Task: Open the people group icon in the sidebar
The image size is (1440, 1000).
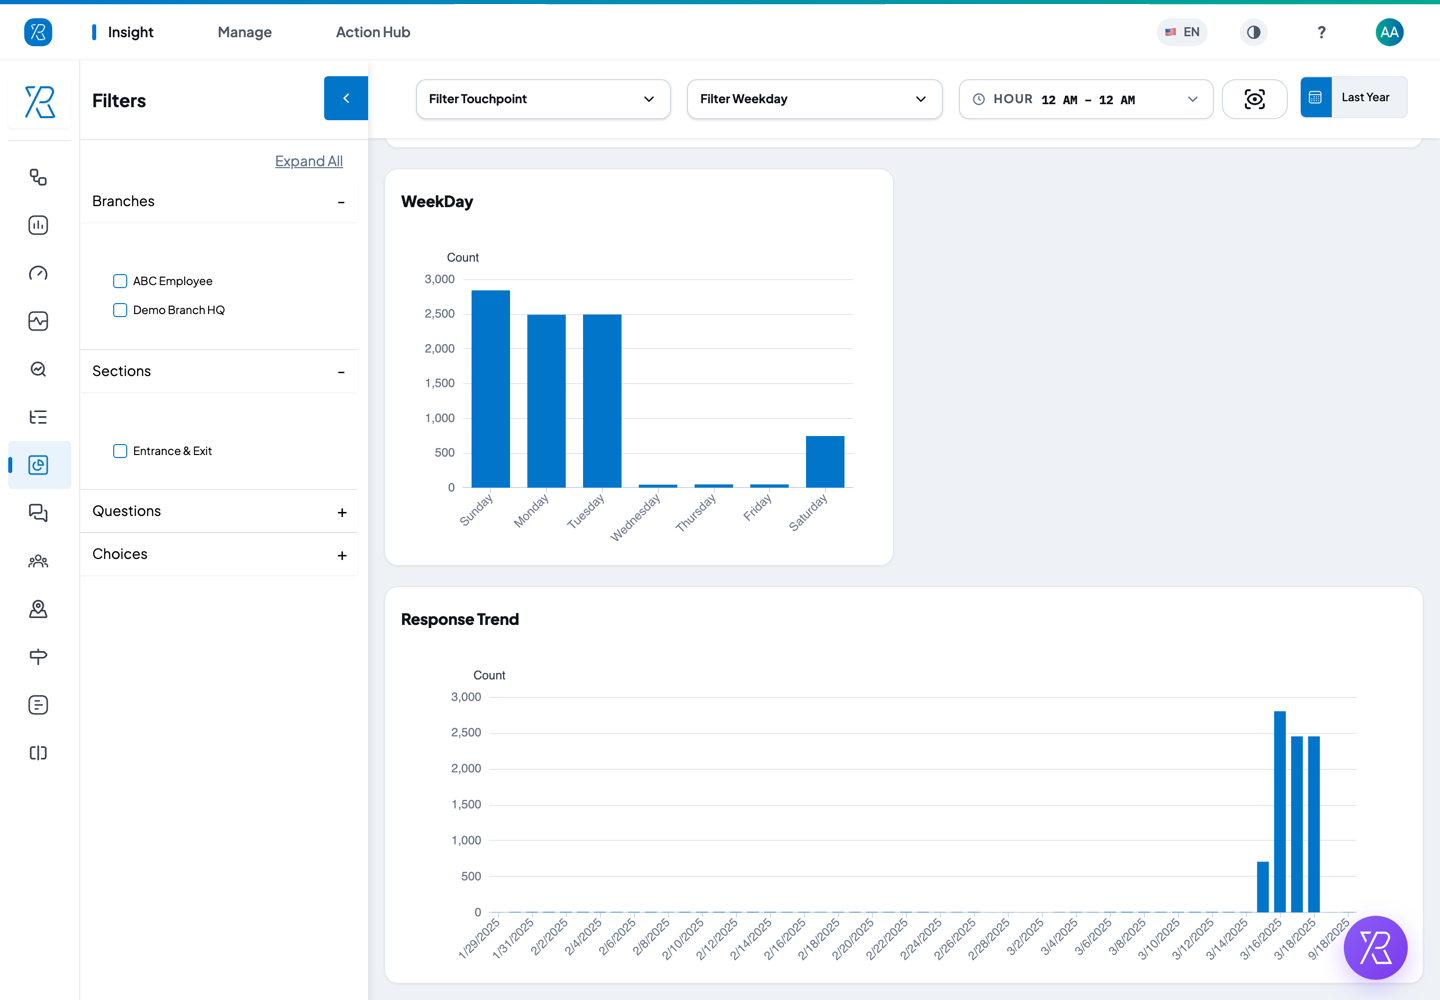Action: [x=38, y=561]
